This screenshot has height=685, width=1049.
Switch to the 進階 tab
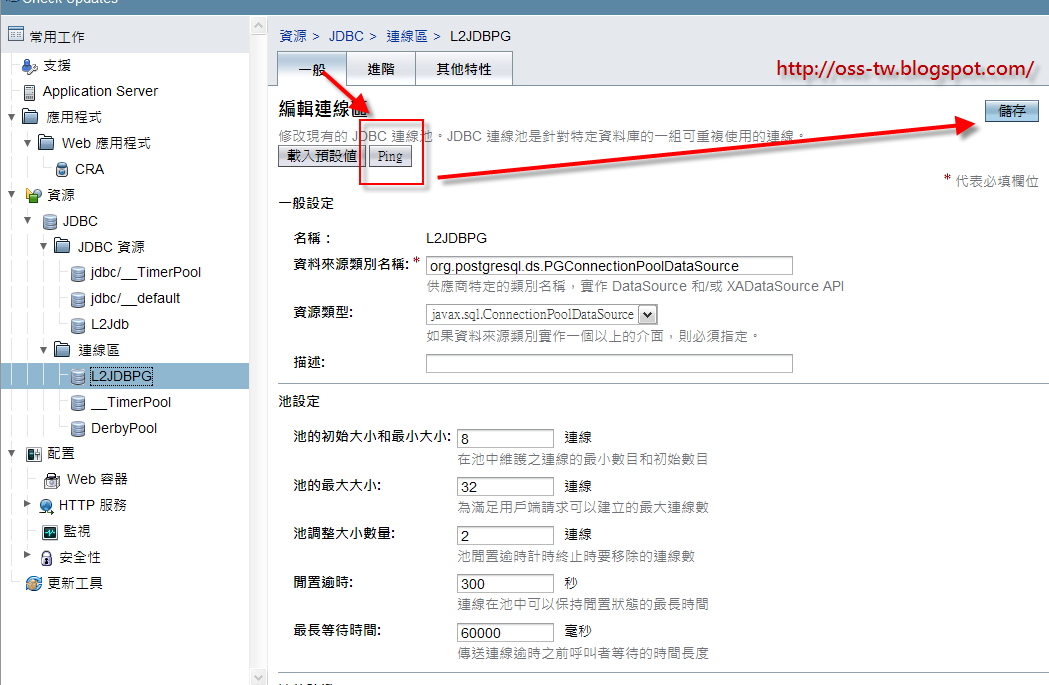pos(381,69)
